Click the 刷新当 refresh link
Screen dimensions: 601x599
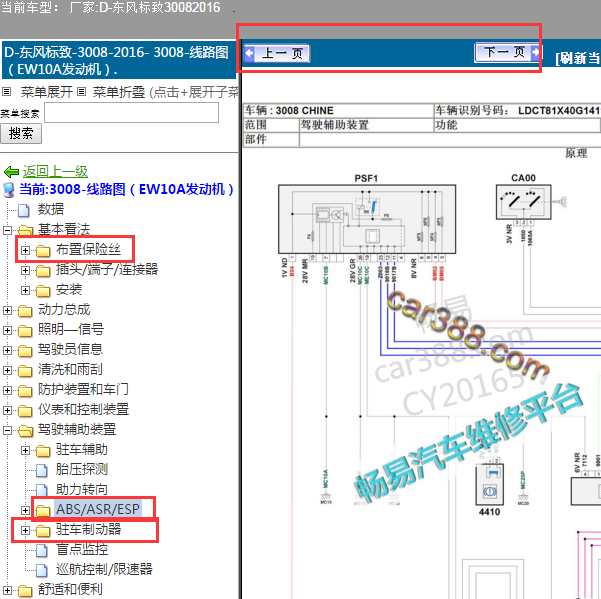pyautogui.click(x=578, y=58)
